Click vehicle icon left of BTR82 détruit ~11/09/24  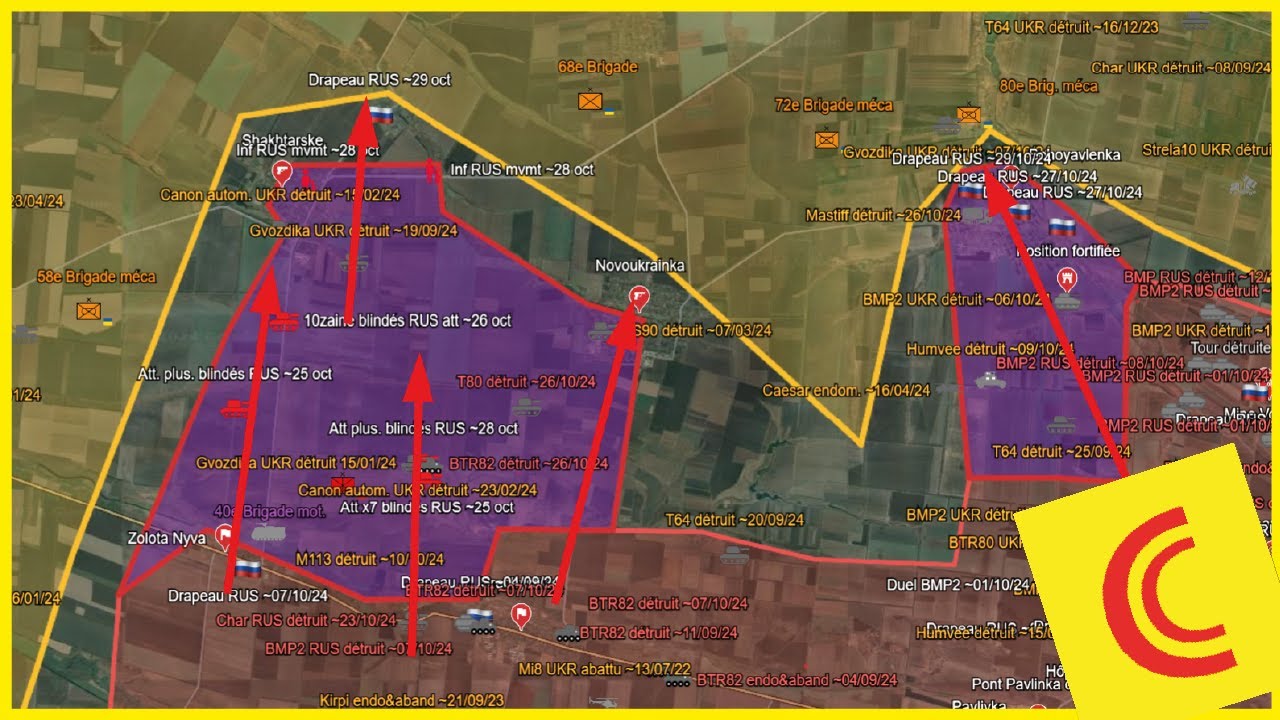click(x=567, y=633)
